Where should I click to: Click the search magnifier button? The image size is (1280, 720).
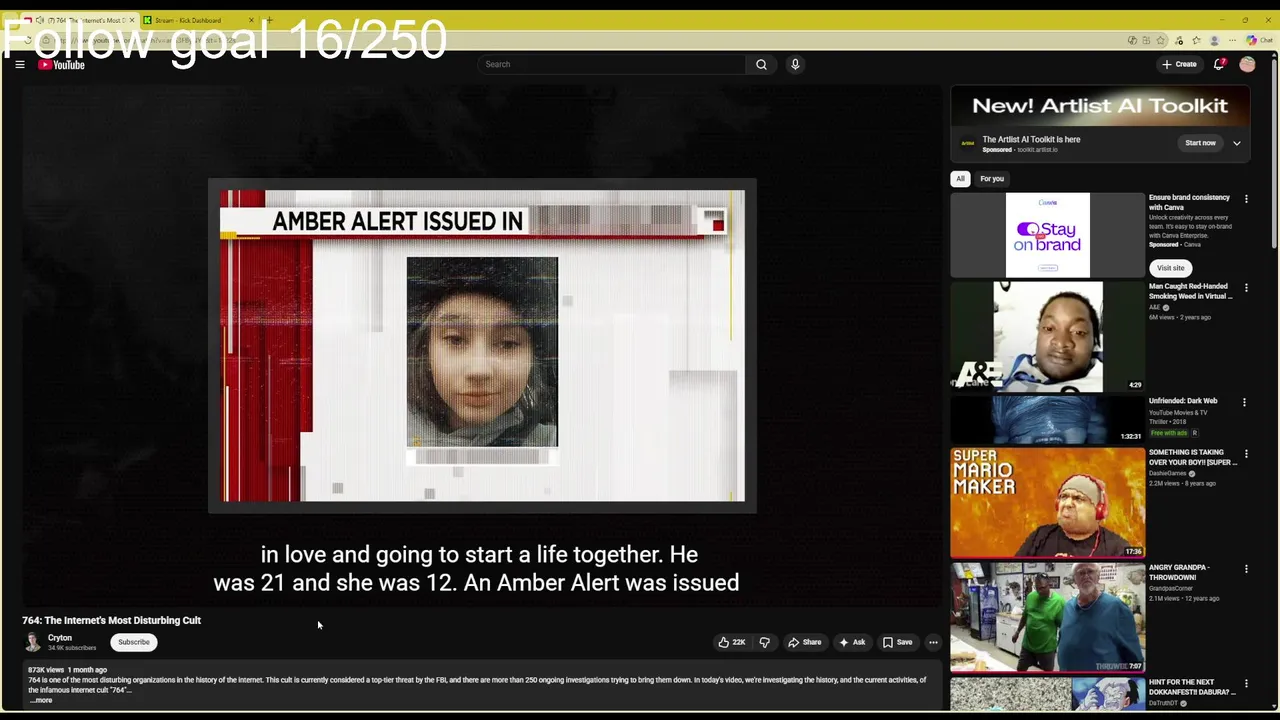click(761, 64)
